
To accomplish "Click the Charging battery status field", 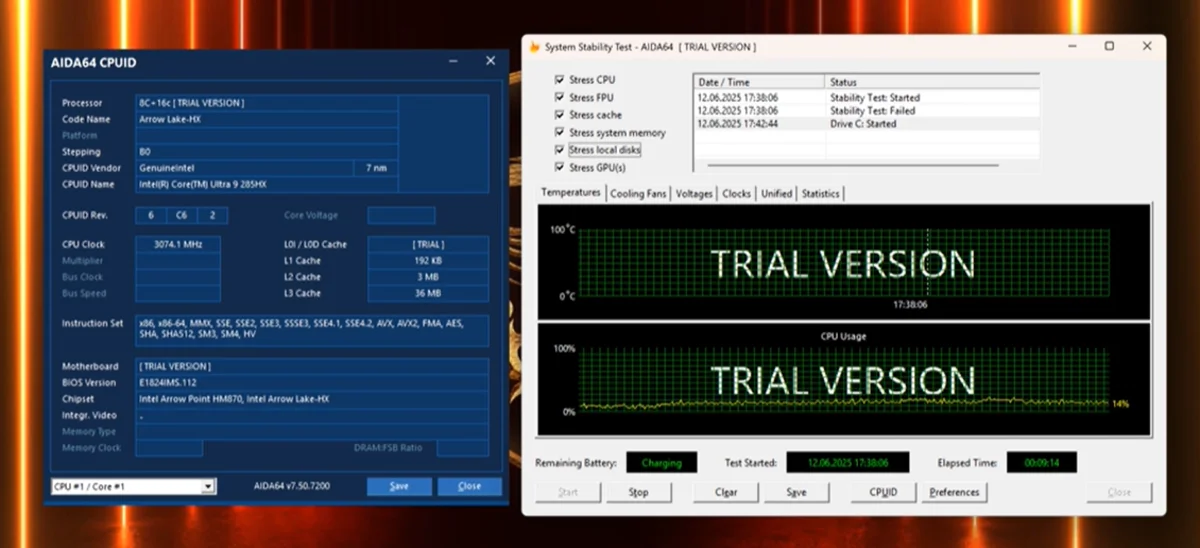I will click(x=662, y=463).
